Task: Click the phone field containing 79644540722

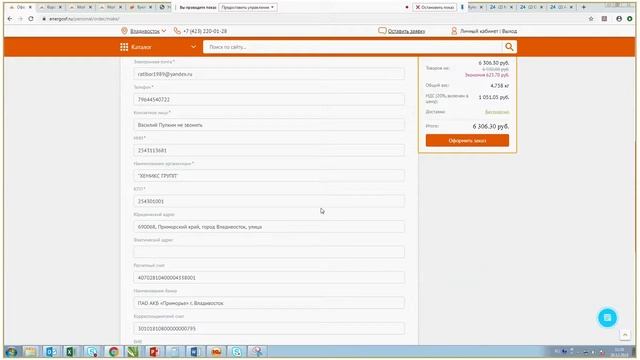Action: point(269,99)
